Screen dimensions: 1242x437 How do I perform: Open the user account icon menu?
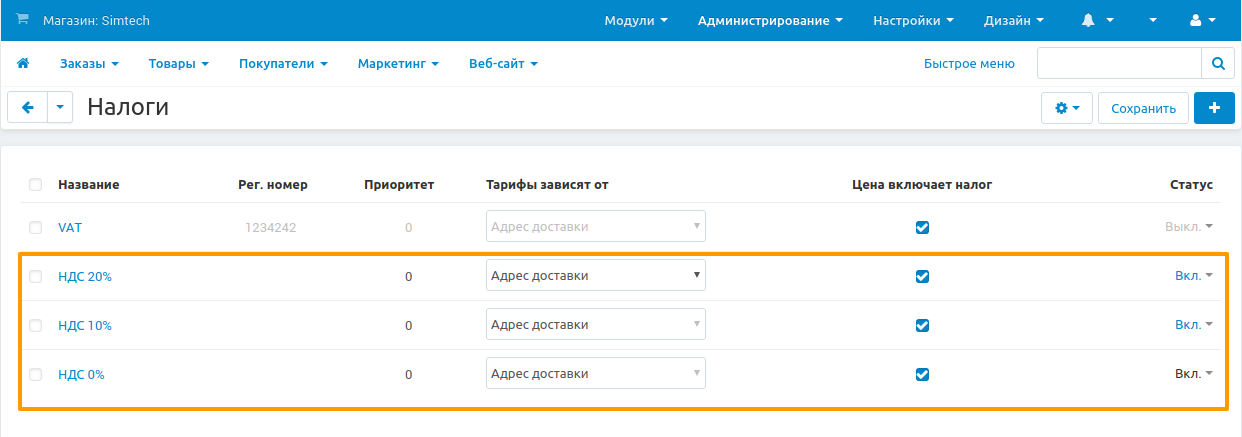(x=1200, y=20)
